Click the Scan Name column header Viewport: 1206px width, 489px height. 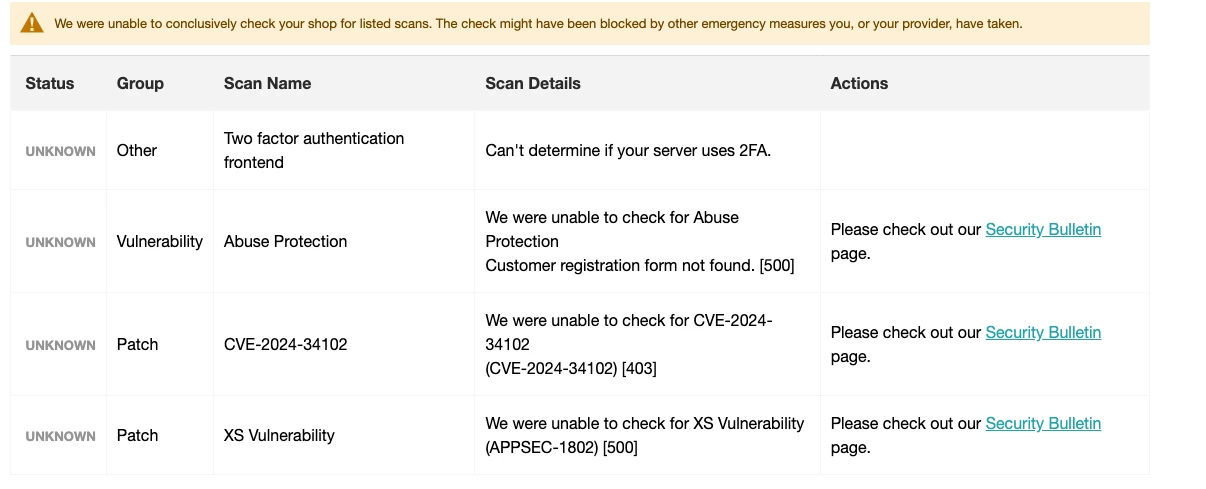(x=267, y=84)
